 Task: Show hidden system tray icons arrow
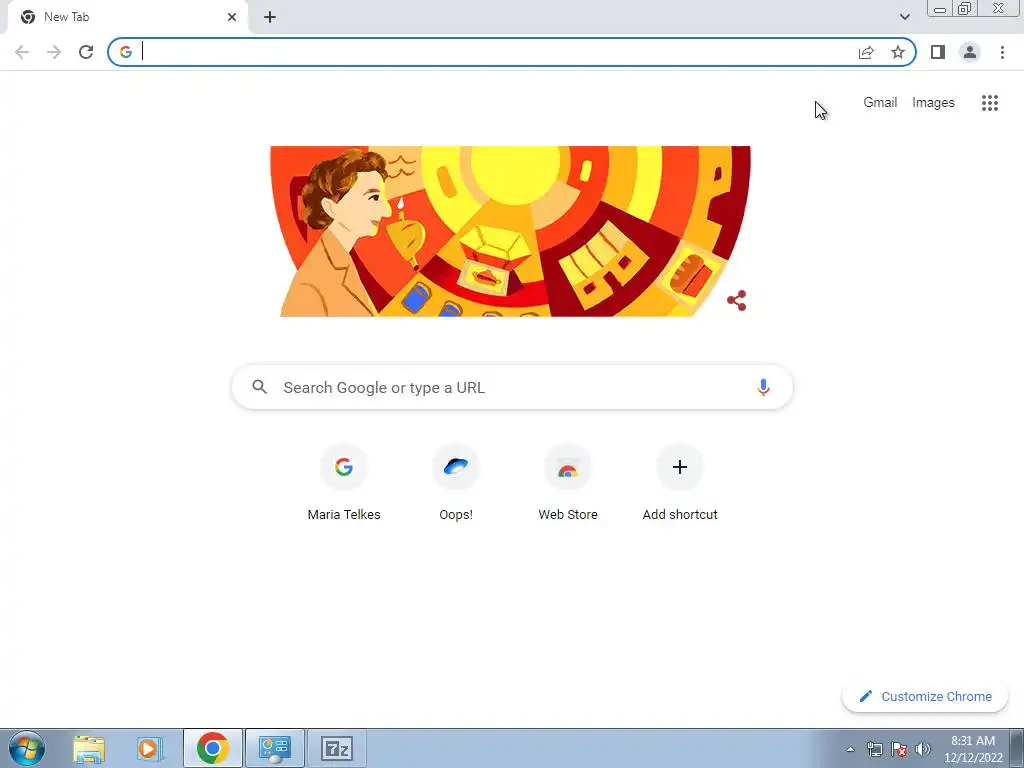pyautogui.click(x=850, y=749)
